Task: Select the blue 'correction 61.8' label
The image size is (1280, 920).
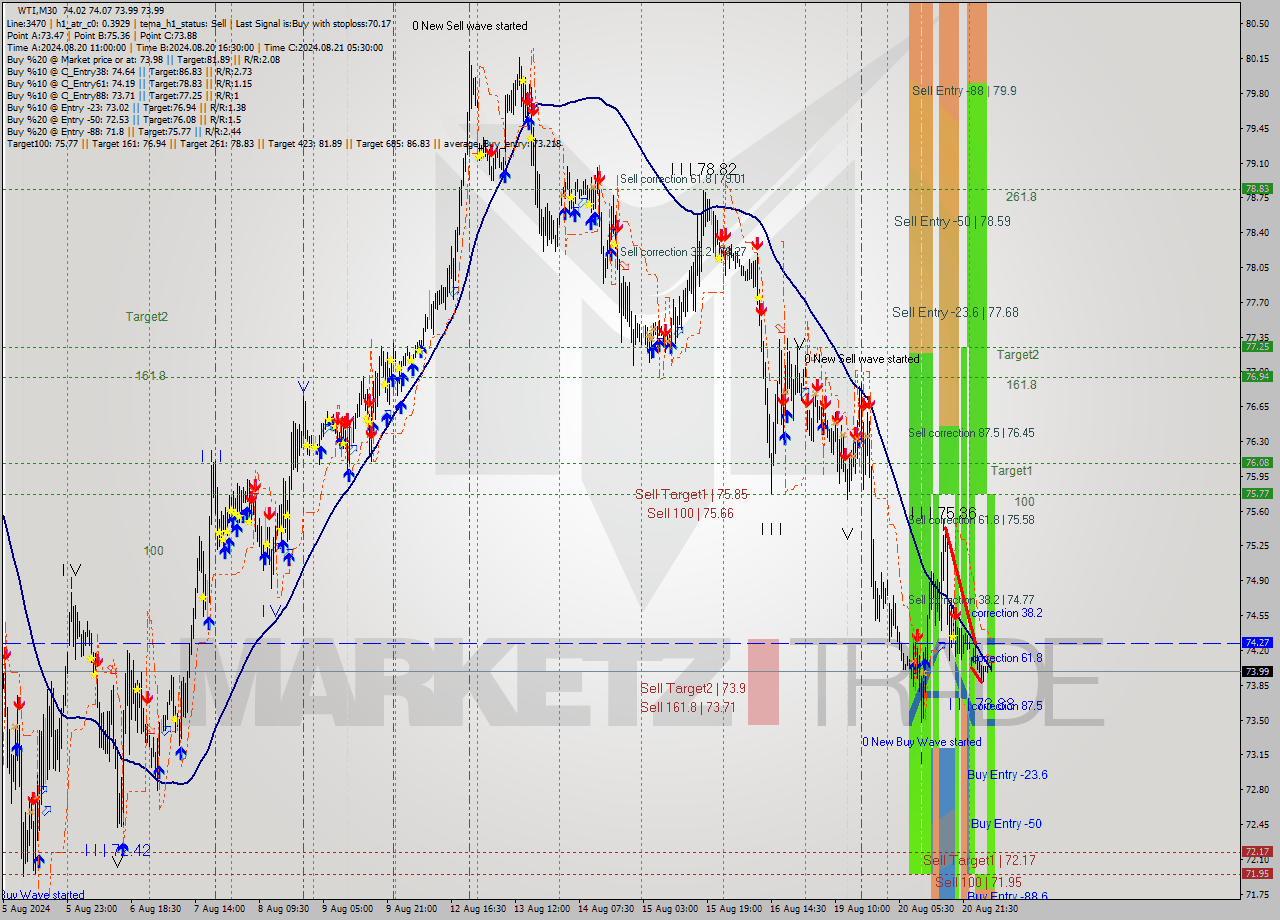Action: (1007, 658)
